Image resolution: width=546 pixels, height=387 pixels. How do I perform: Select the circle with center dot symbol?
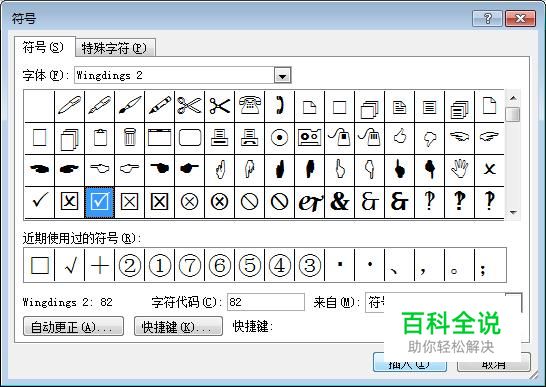pos(279,138)
